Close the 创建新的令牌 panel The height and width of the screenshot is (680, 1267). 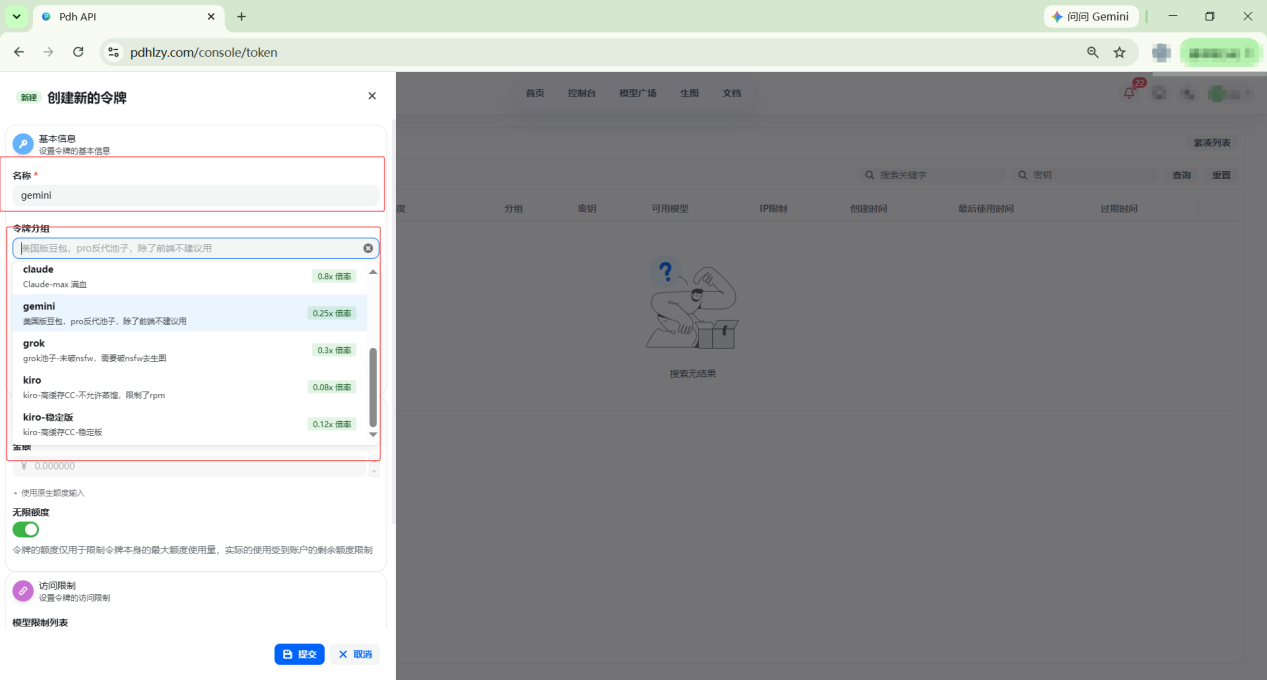coord(372,96)
